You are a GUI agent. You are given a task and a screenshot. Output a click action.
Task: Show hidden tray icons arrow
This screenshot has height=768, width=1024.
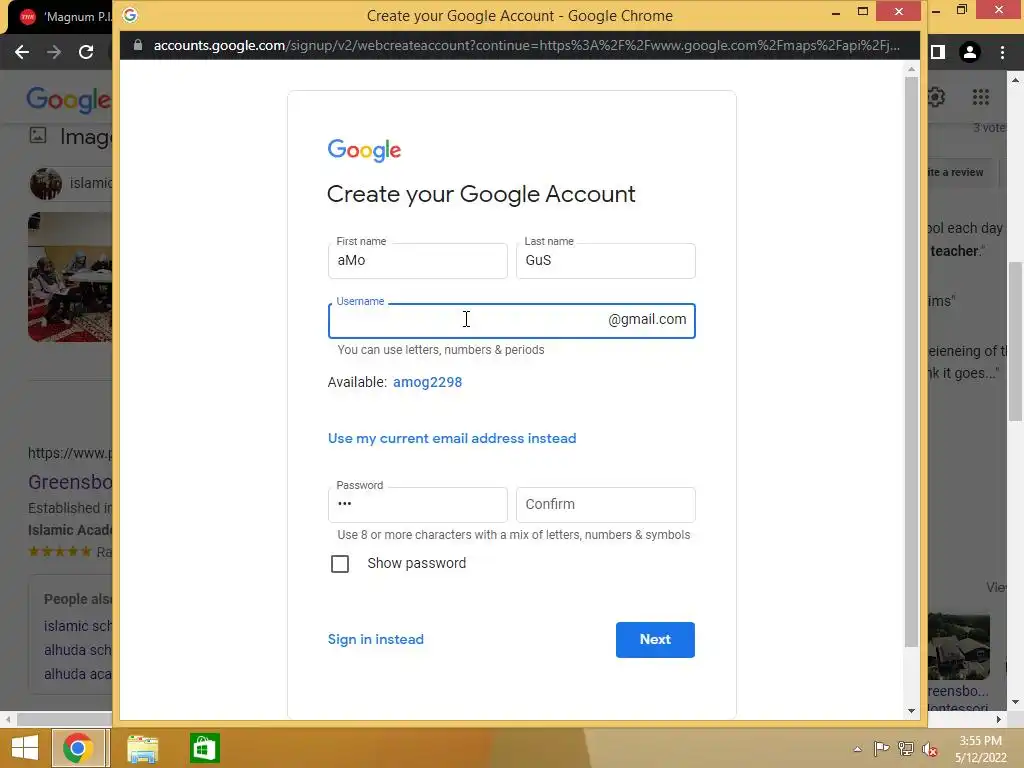tap(857, 749)
